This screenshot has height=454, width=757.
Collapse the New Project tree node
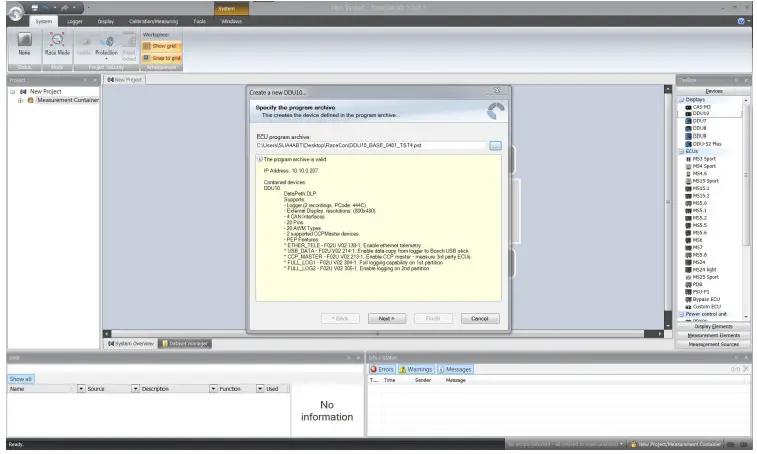coord(13,92)
